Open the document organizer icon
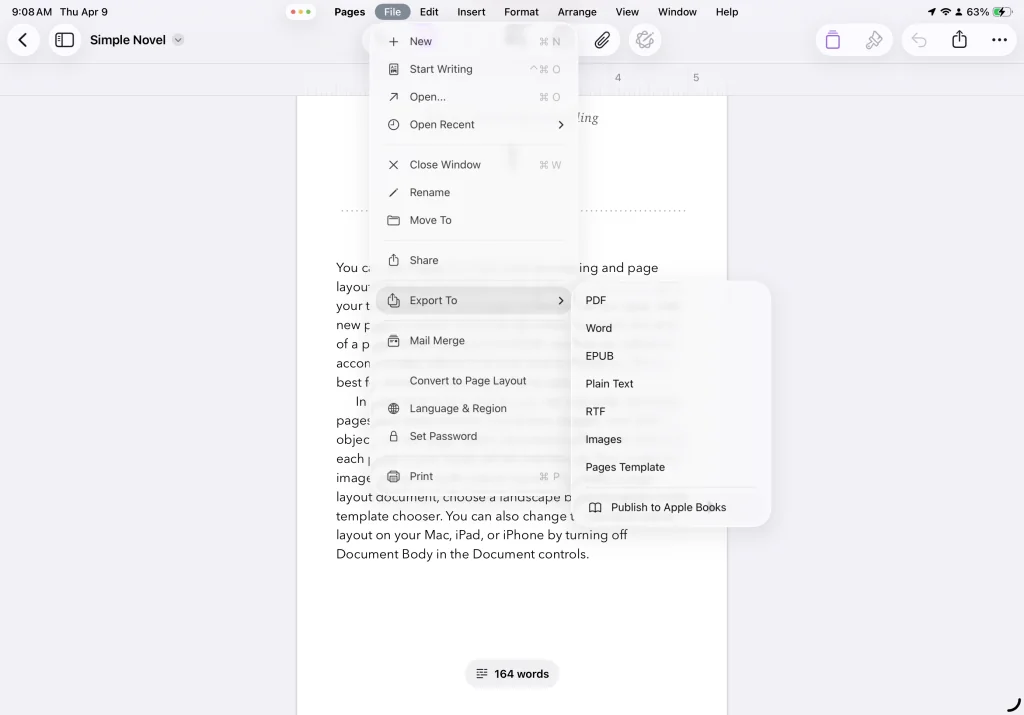This screenshot has height=715, width=1024. 833,40
